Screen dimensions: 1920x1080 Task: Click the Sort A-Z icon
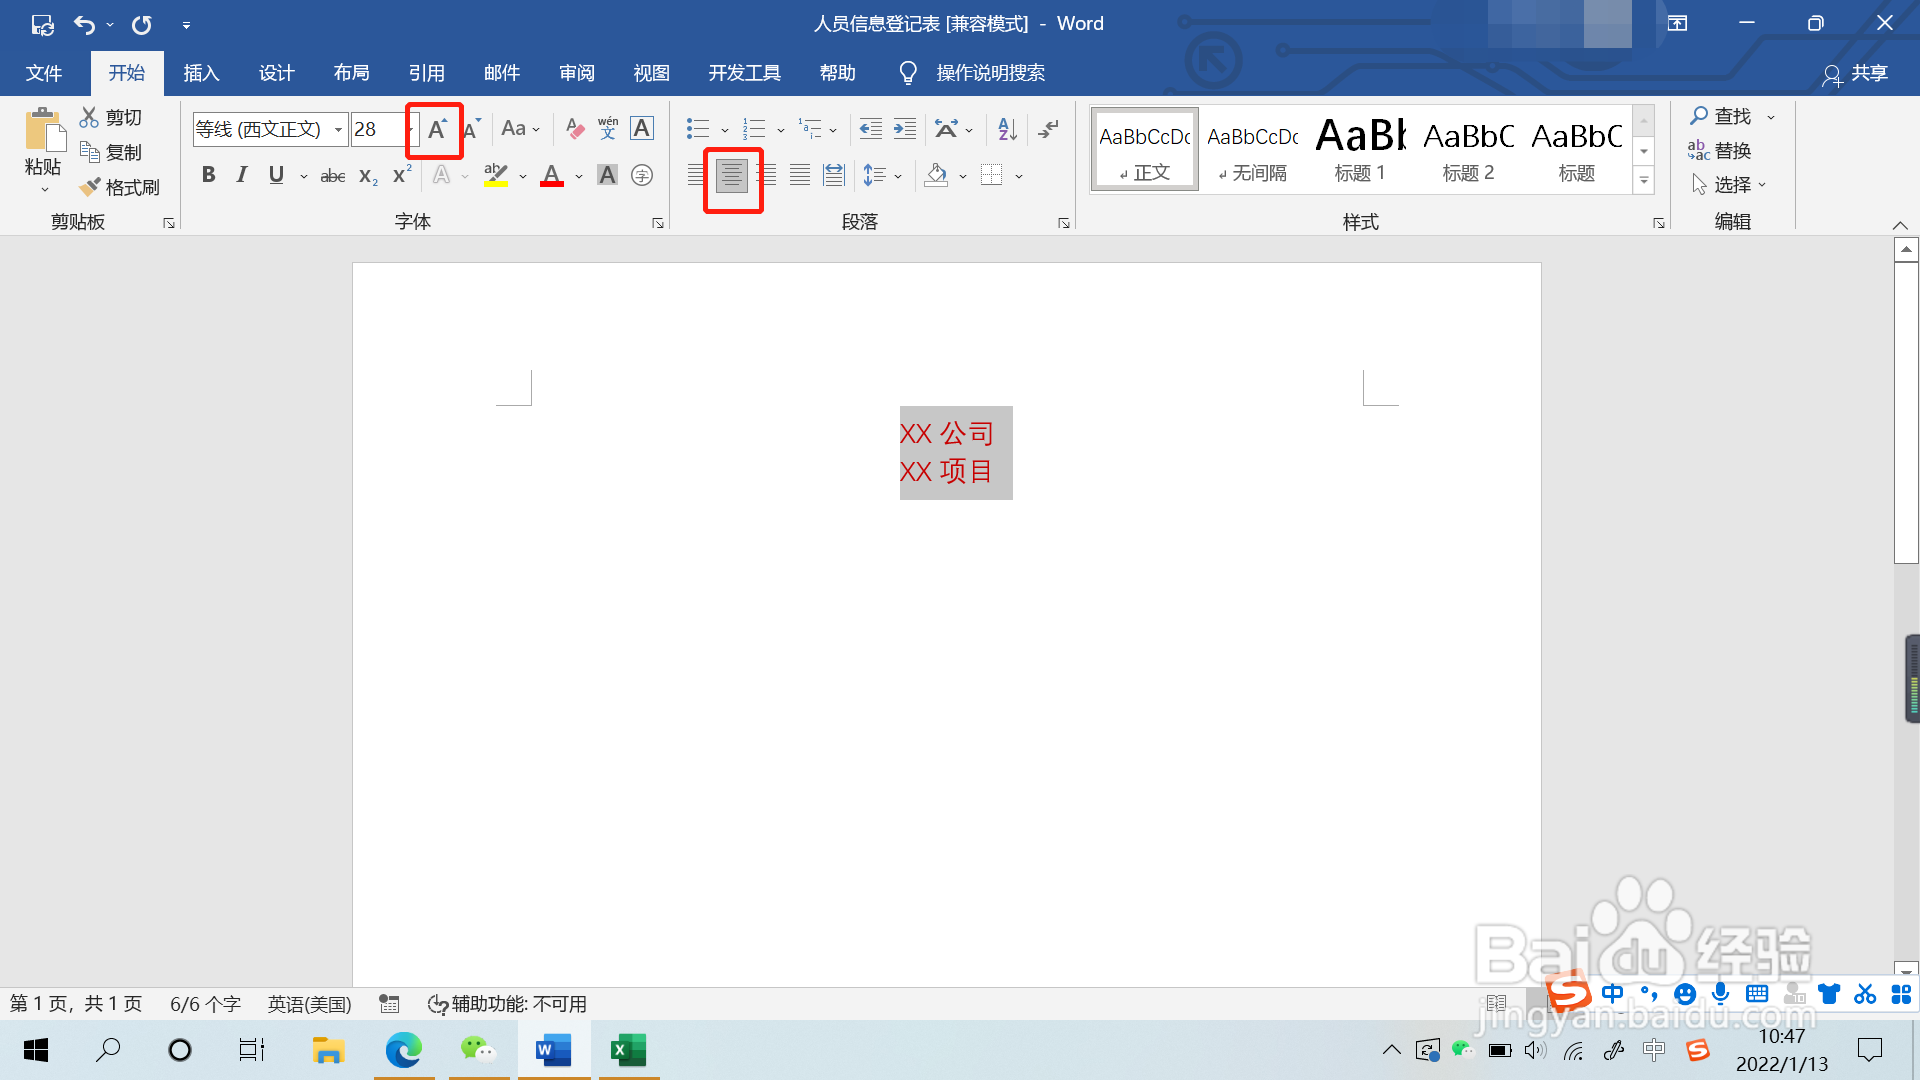(x=1007, y=128)
